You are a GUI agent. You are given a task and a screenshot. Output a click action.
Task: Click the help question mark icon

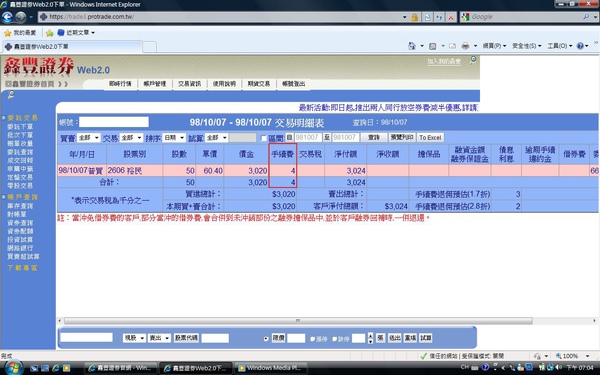pos(580,46)
